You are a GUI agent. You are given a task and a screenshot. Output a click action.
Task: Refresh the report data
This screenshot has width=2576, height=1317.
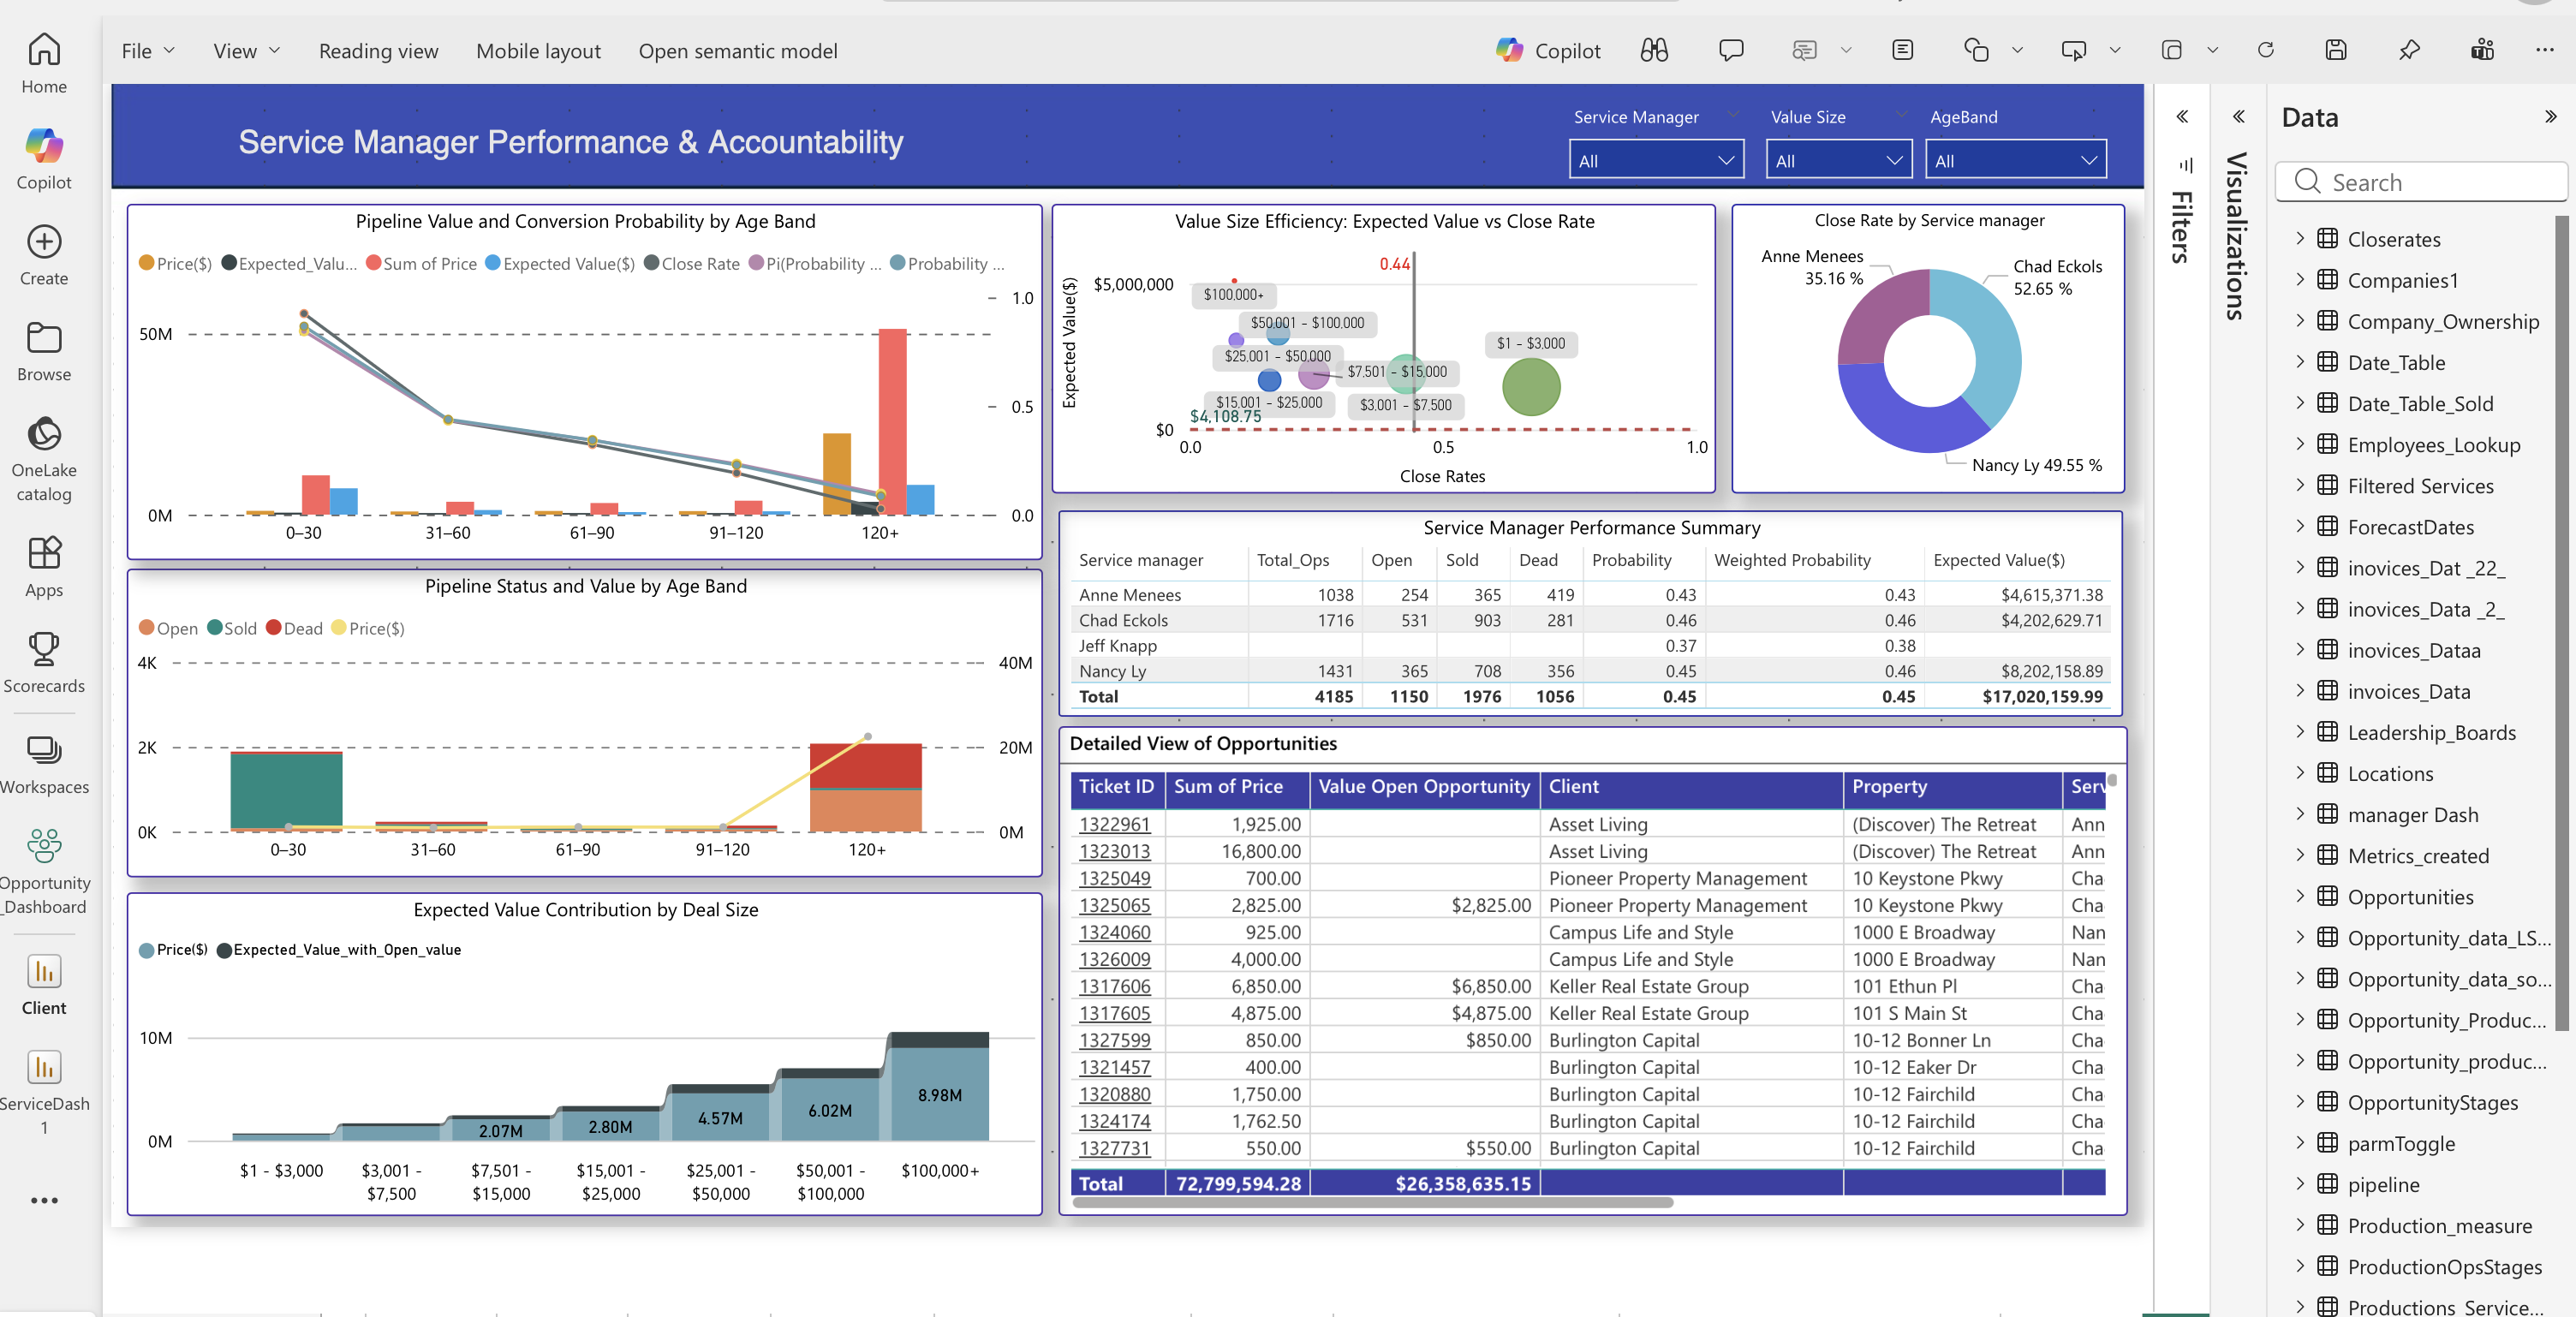tap(2266, 50)
